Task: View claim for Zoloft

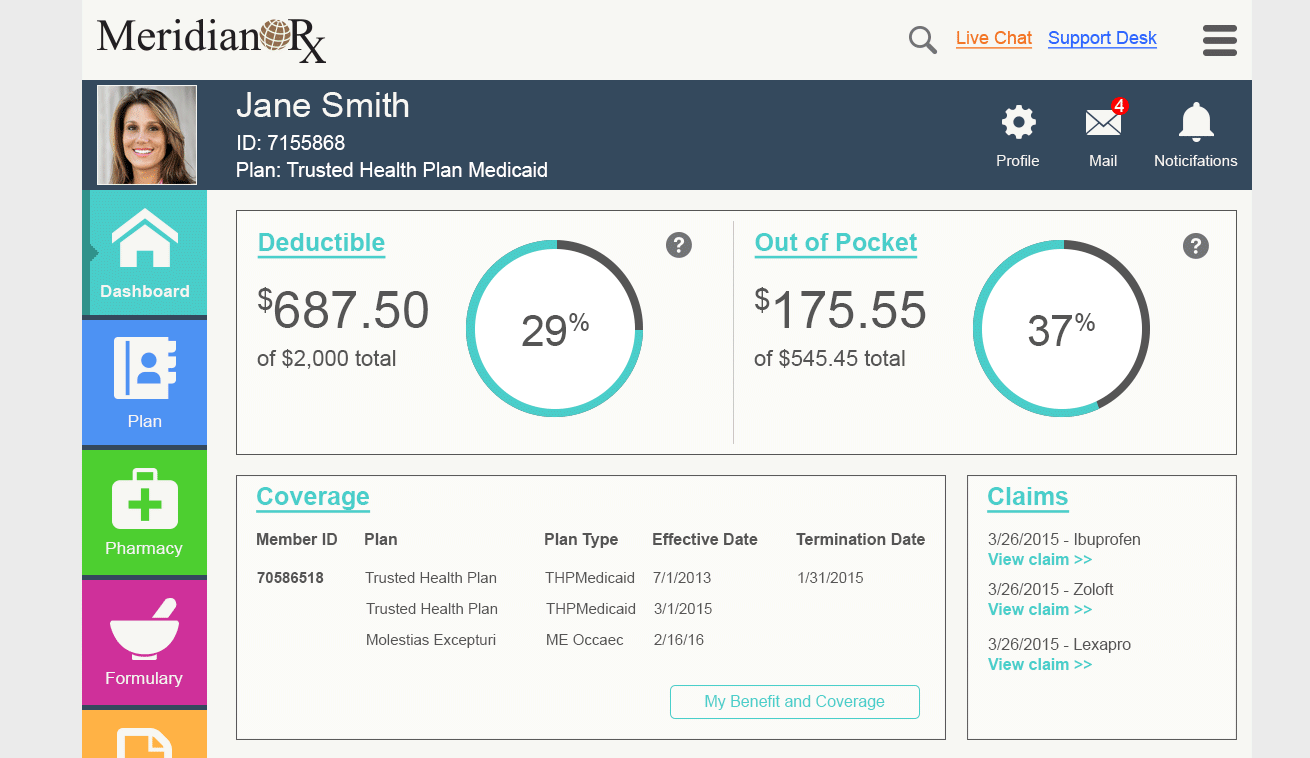Action: coord(1040,609)
